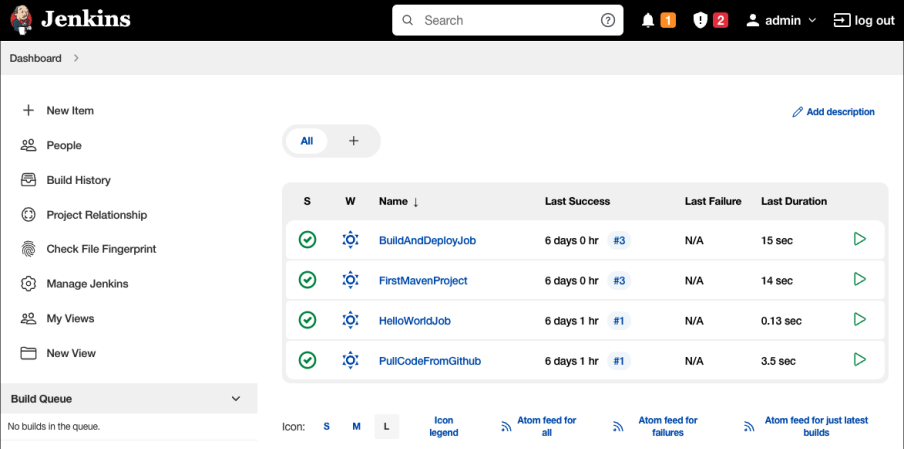This screenshot has width=904, height=449.
Task: Add a new view tab with plus
Action: coord(354,141)
